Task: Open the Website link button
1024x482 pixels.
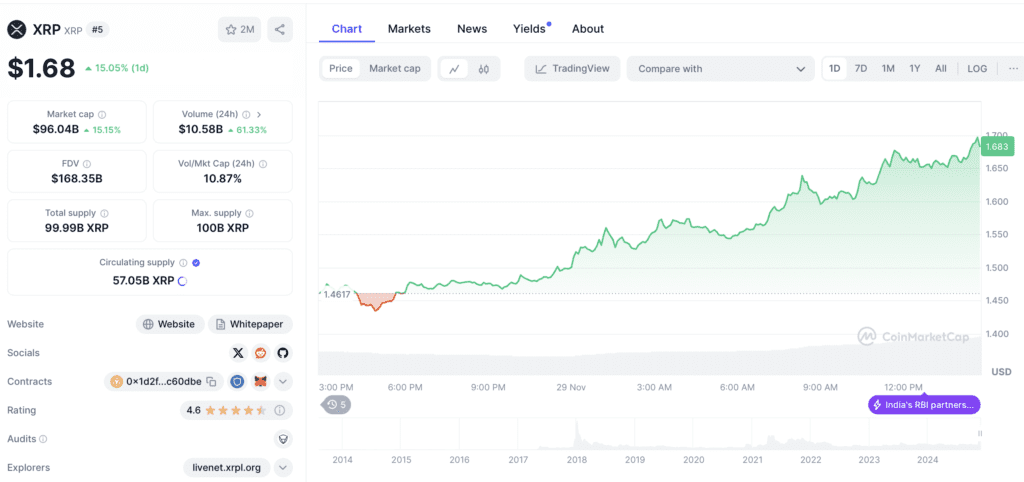Action: pyautogui.click(x=170, y=324)
